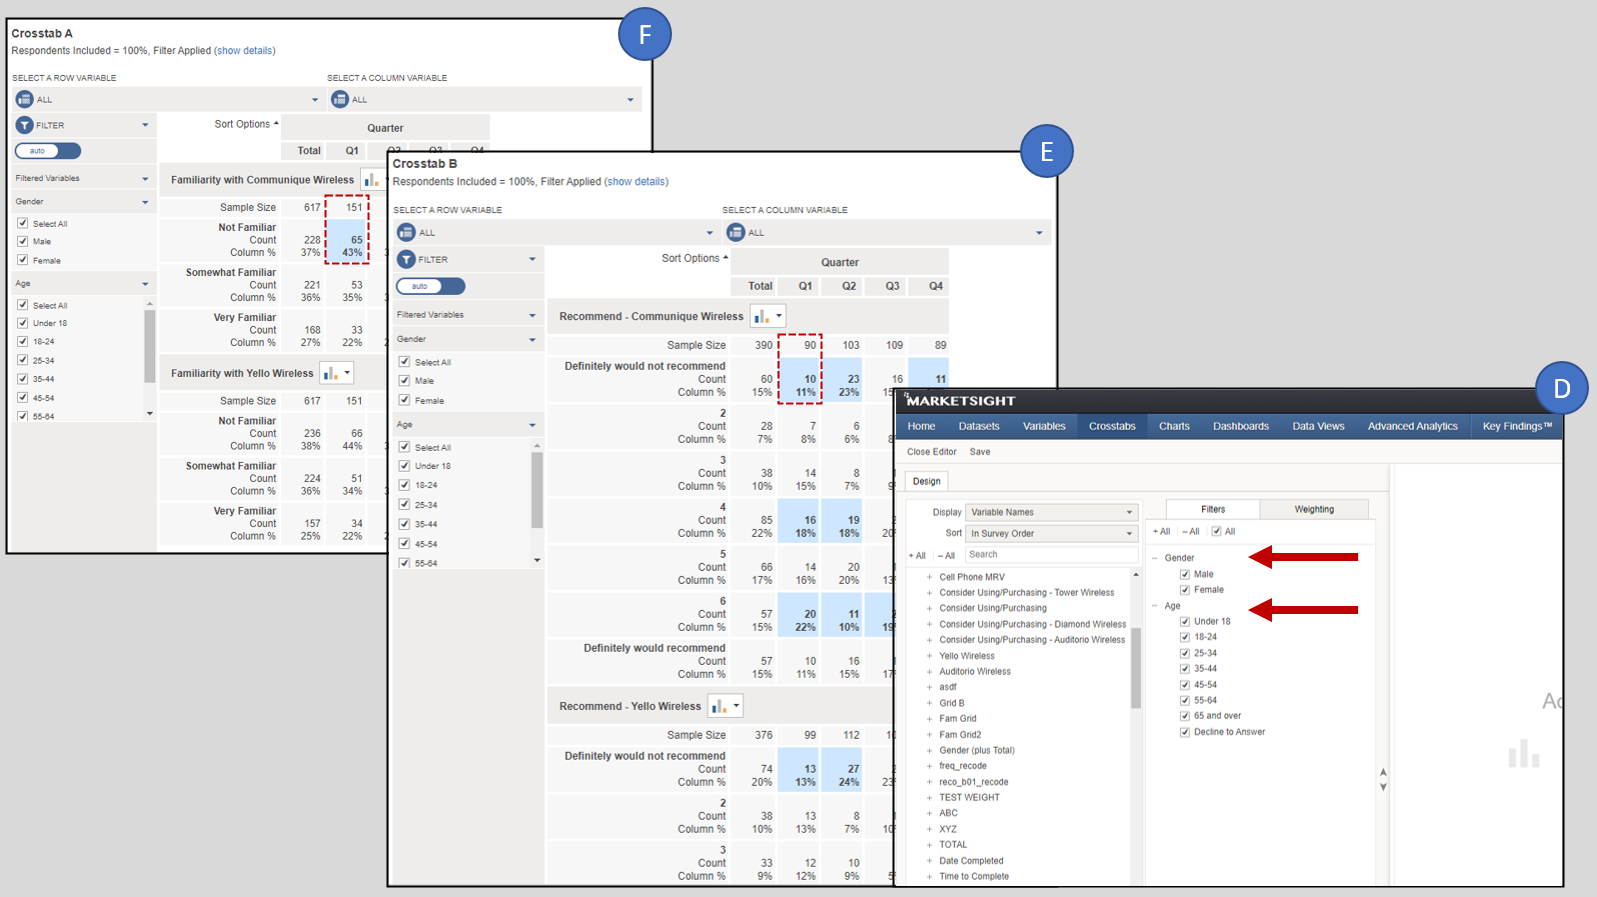The width and height of the screenshot is (1597, 897).
Task: Uncheck 65 and over in editor Filters panel
Action: pos(1185,716)
